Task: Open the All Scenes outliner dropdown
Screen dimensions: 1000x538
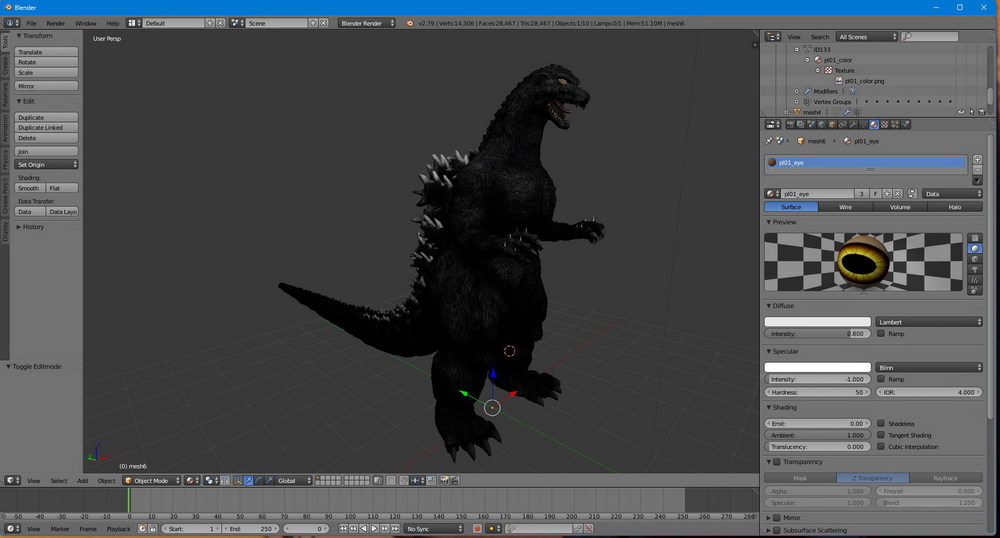Action: pyautogui.click(x=867, y=37)
